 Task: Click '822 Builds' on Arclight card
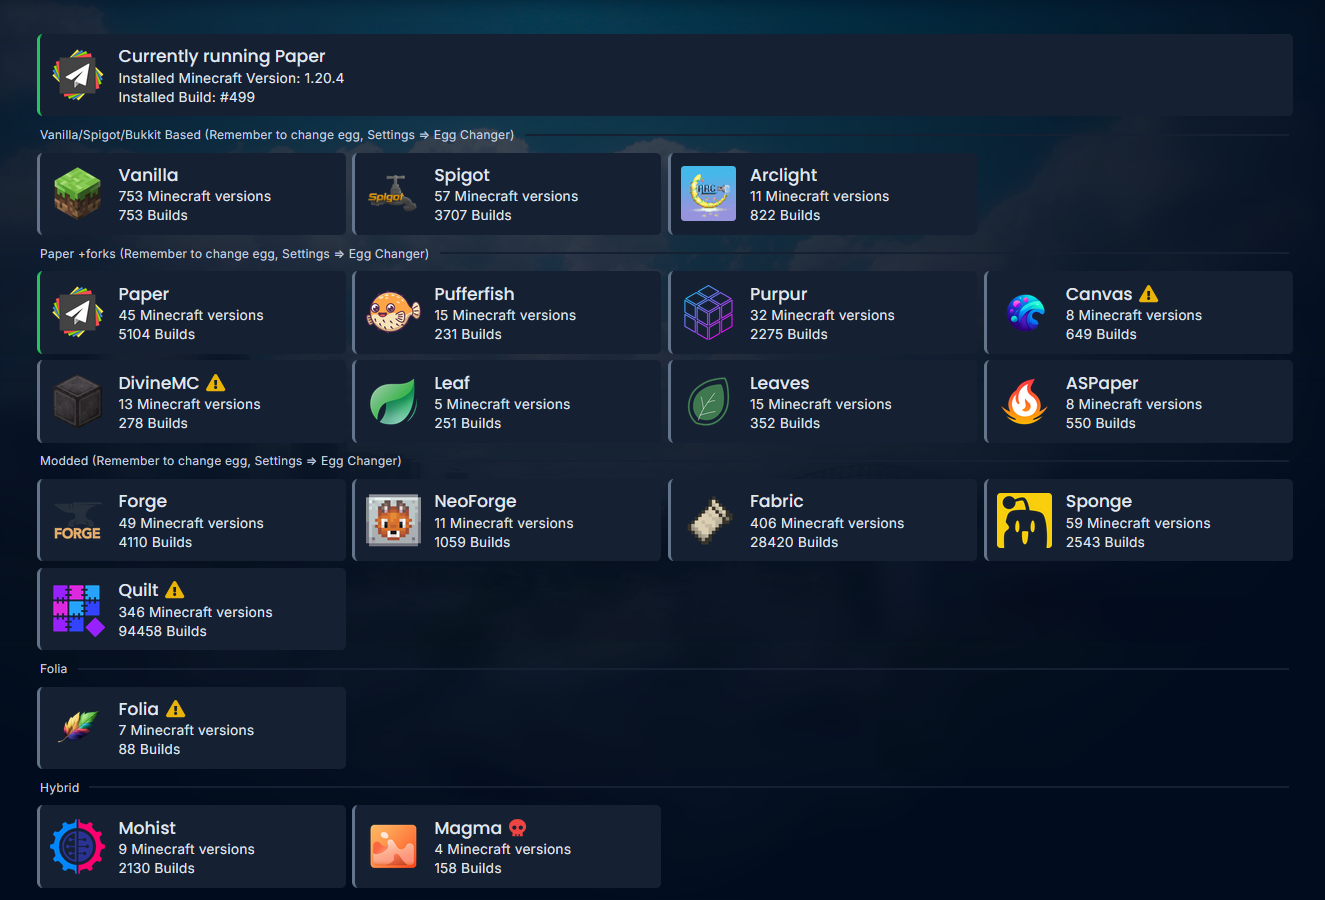pos(785,215)
